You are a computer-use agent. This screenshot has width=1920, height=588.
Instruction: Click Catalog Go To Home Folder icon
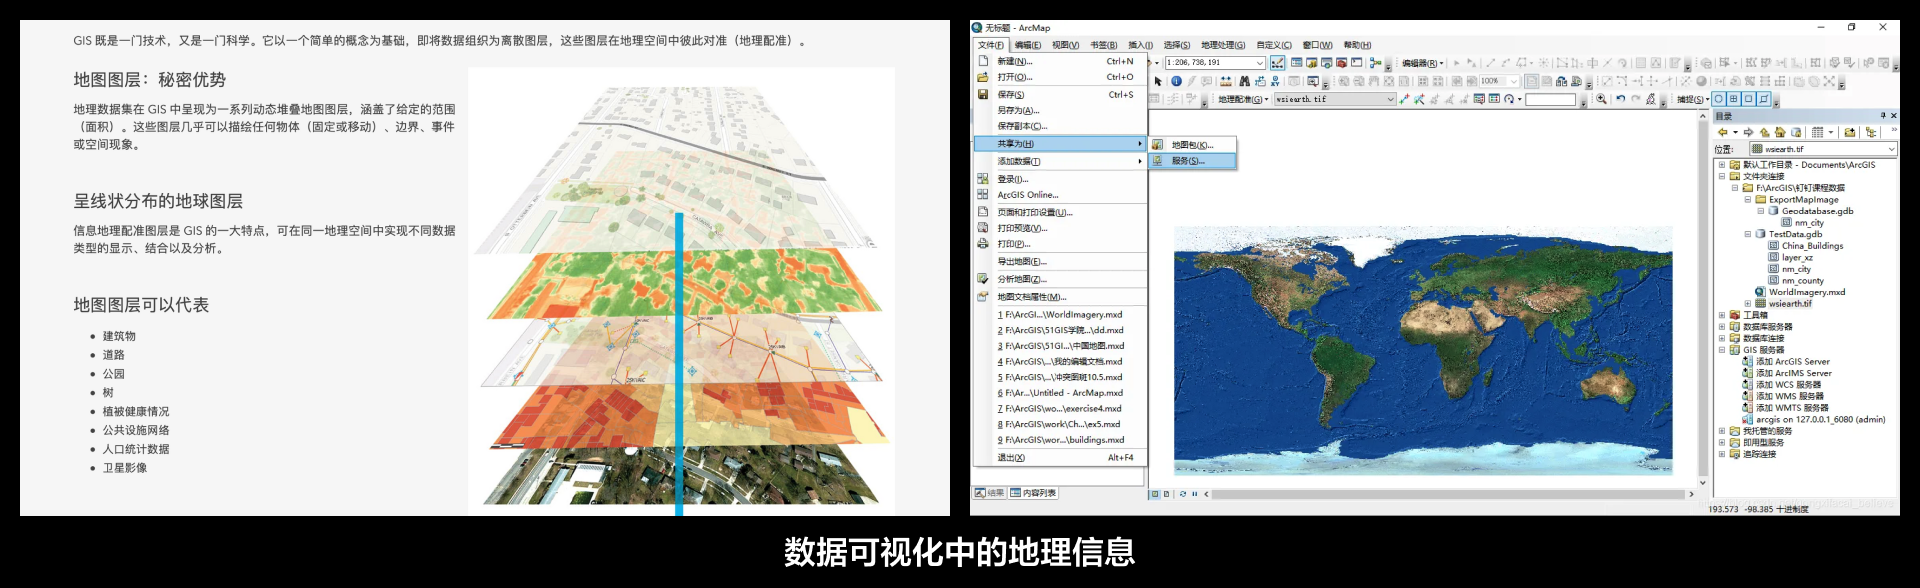[x=1780, y=132]
